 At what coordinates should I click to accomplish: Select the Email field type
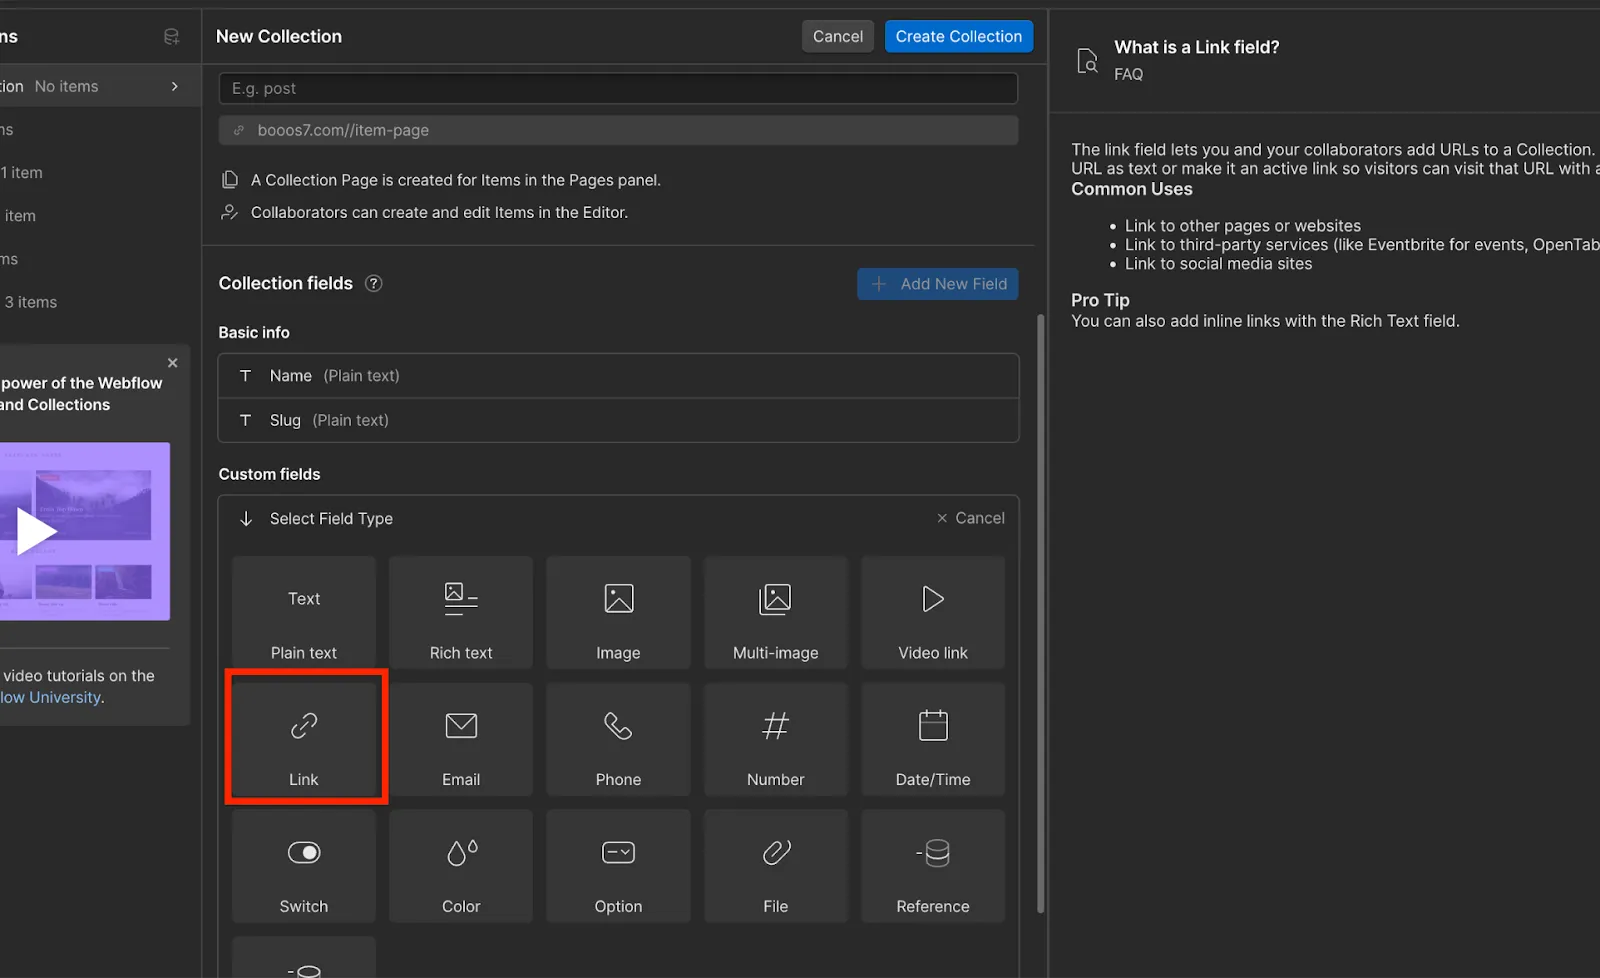click(x=461, y=739)
